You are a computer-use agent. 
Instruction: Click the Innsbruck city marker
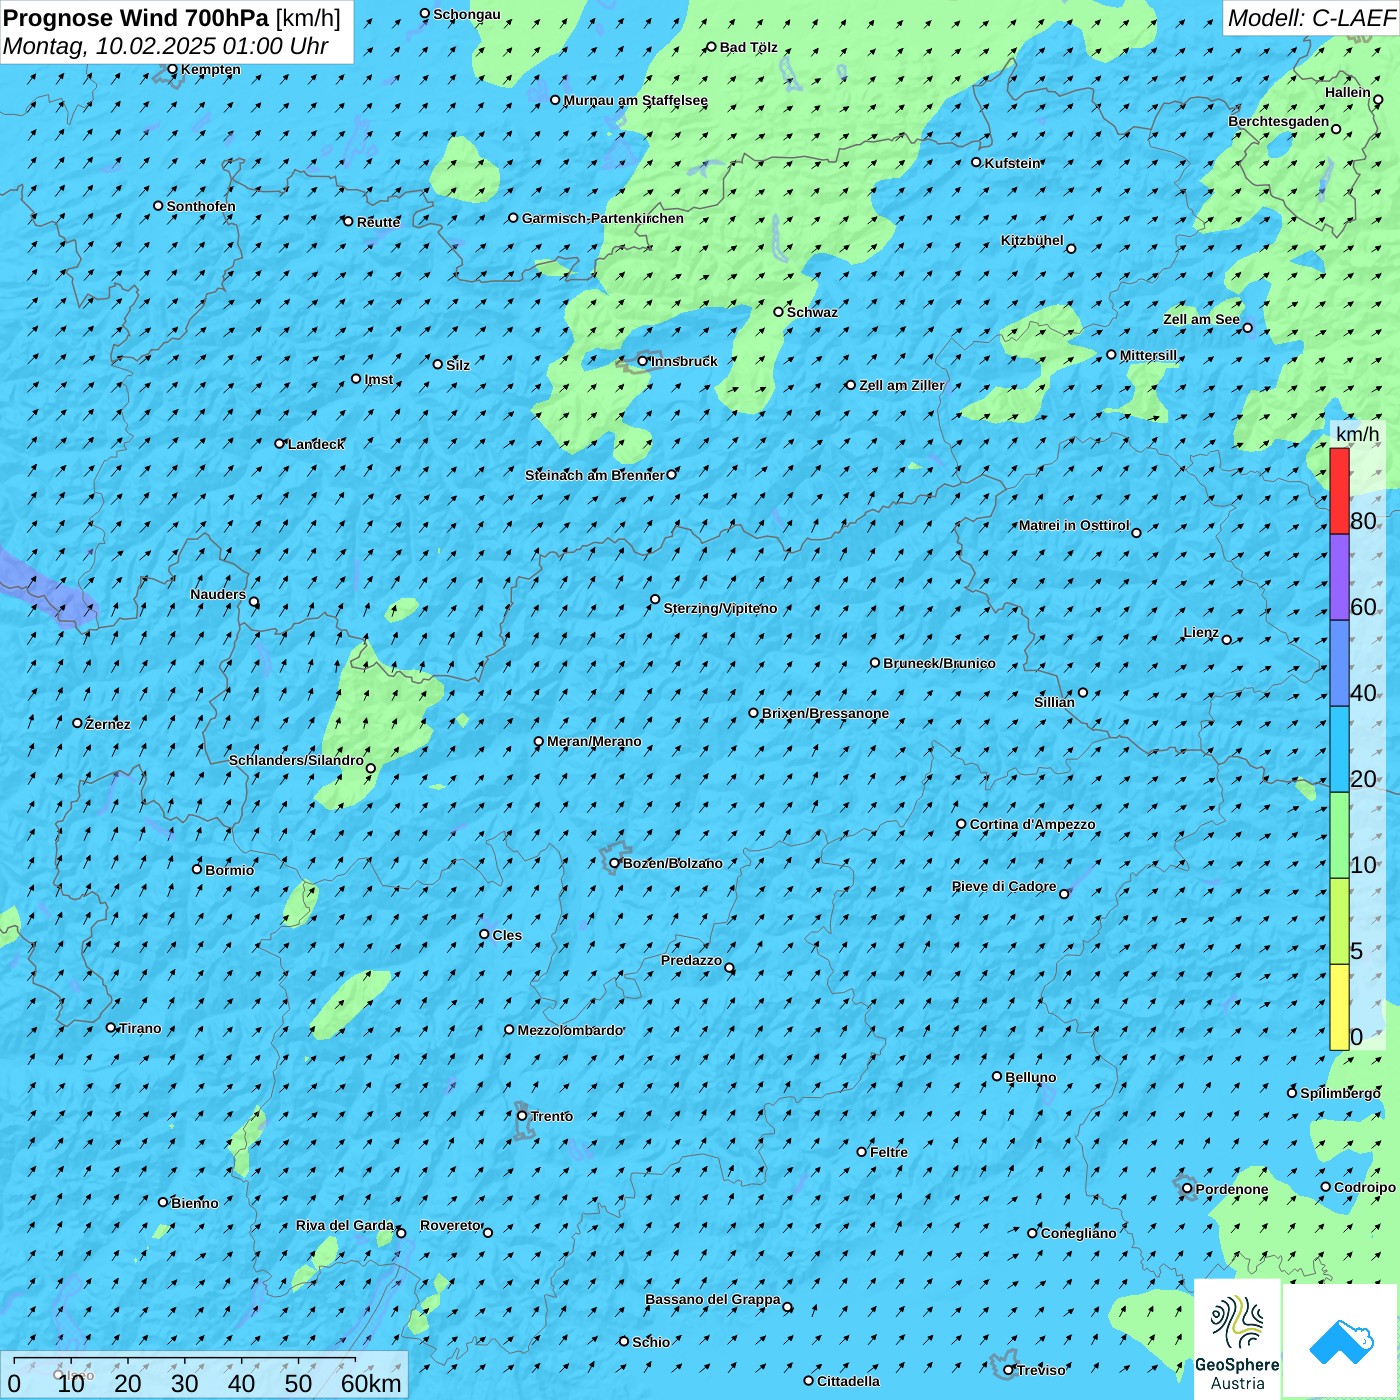click(x=643, y=361)
